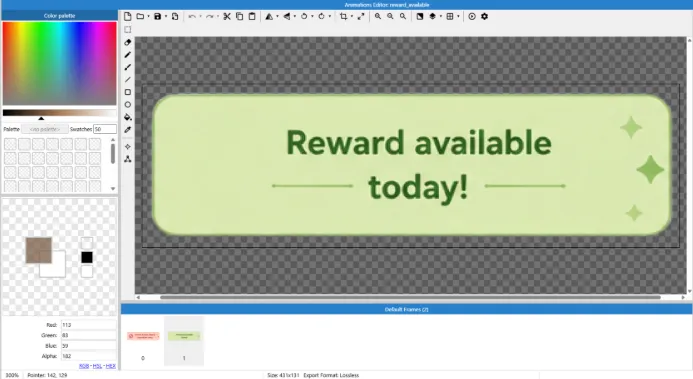The width and height of the screenshot is (693, 379).
Task: Switch to RGB color mode link
Action: pos(84,366)
